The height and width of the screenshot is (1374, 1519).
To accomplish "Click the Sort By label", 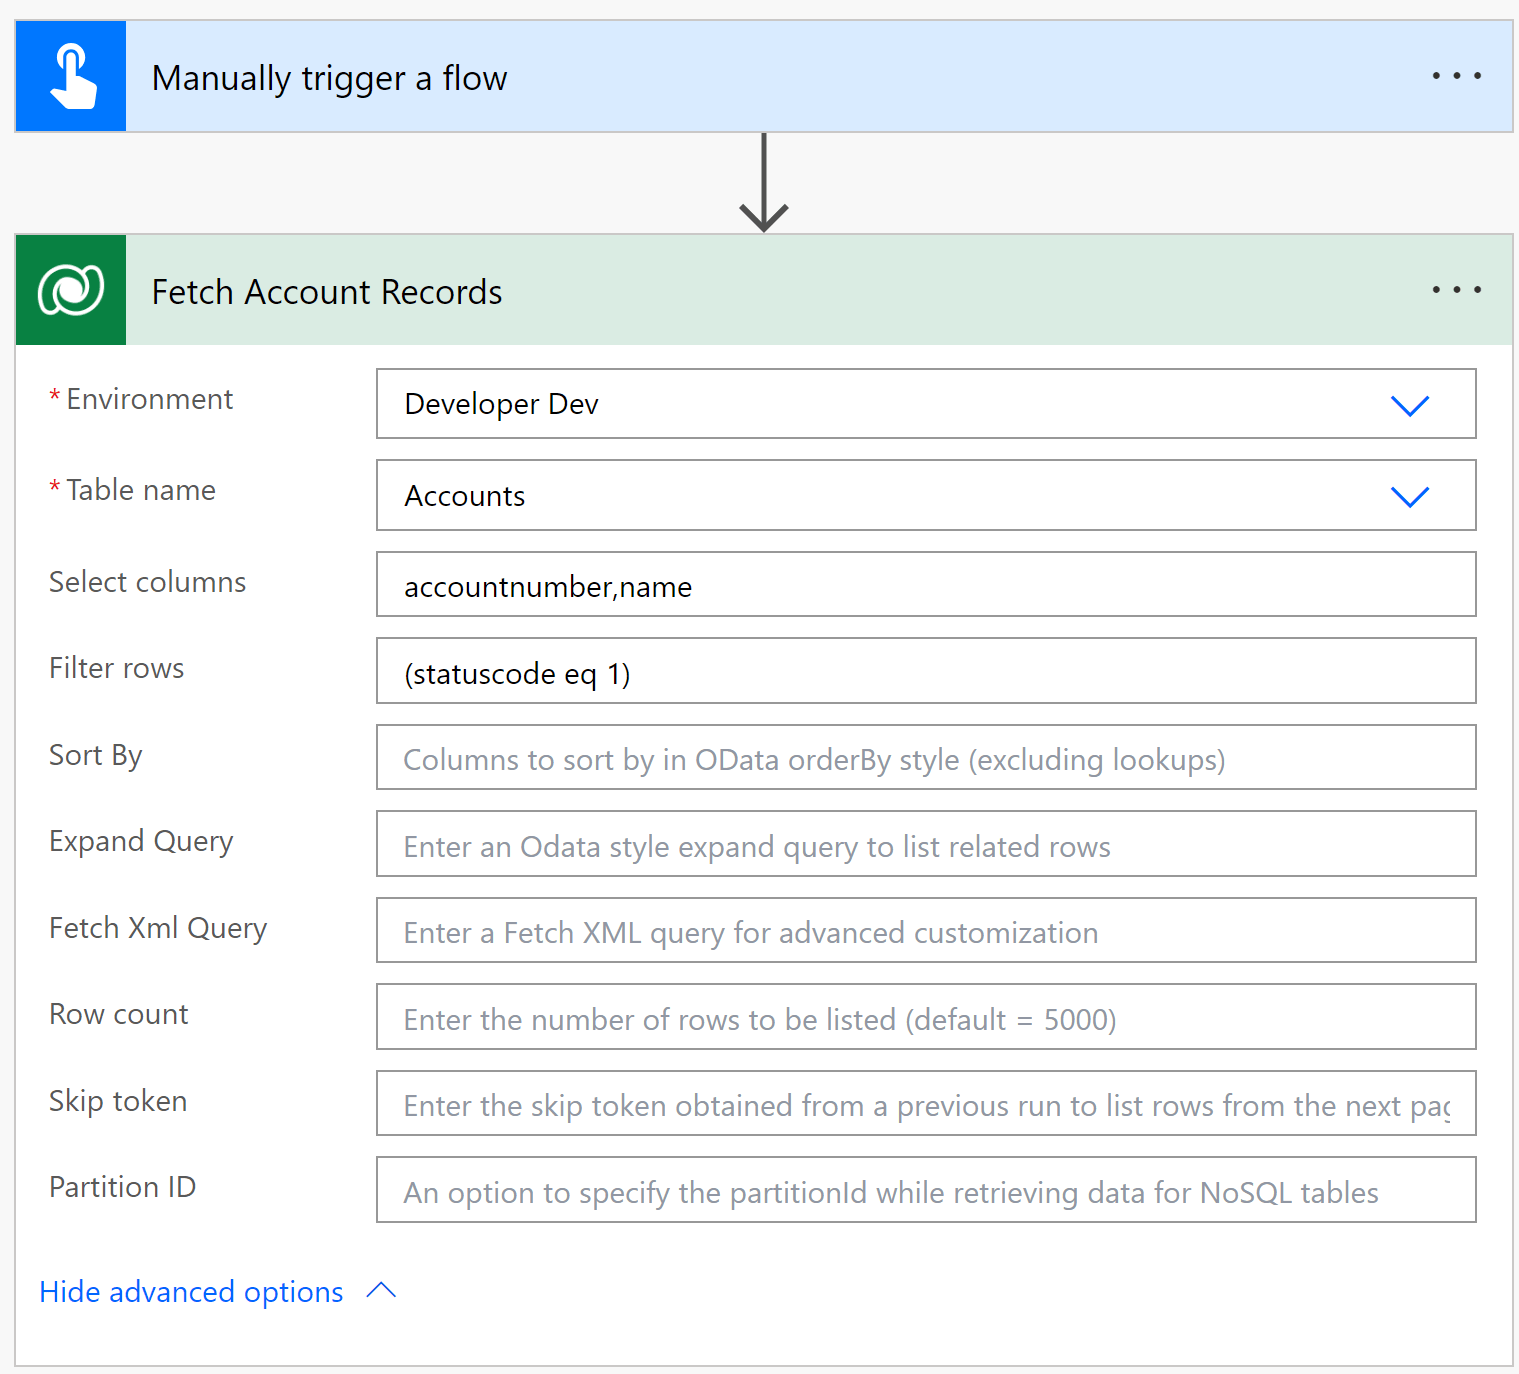I will pyautogui.click(x=96, y=756).
